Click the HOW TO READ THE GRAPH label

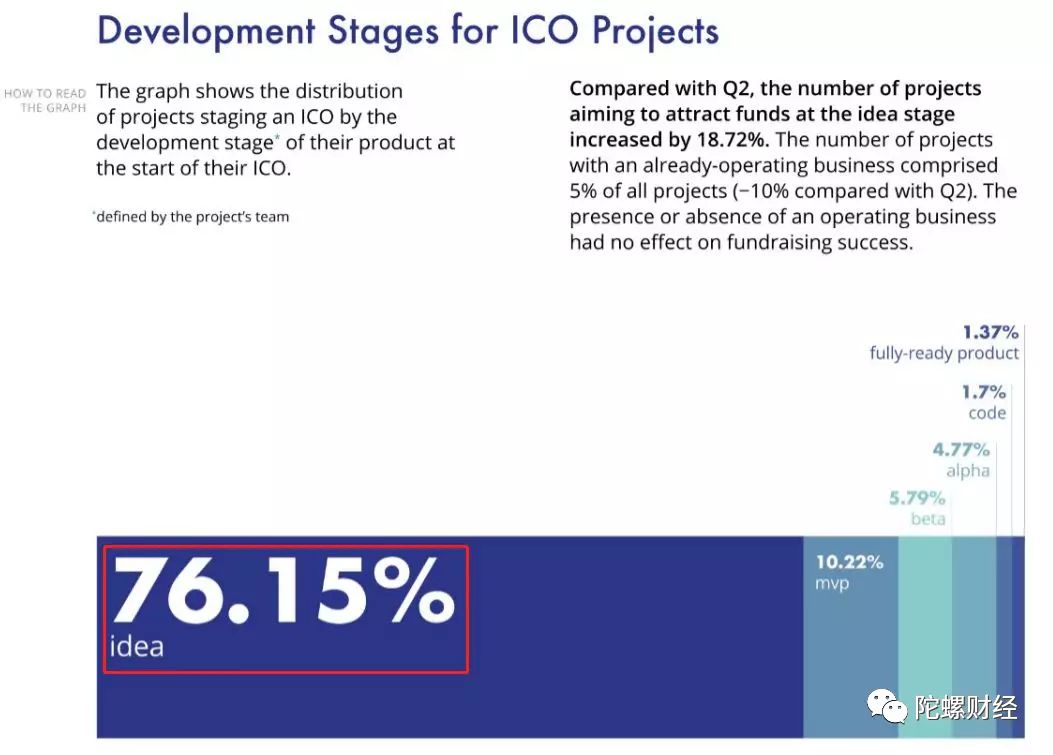pyautogui.click(x=46, y=101)
